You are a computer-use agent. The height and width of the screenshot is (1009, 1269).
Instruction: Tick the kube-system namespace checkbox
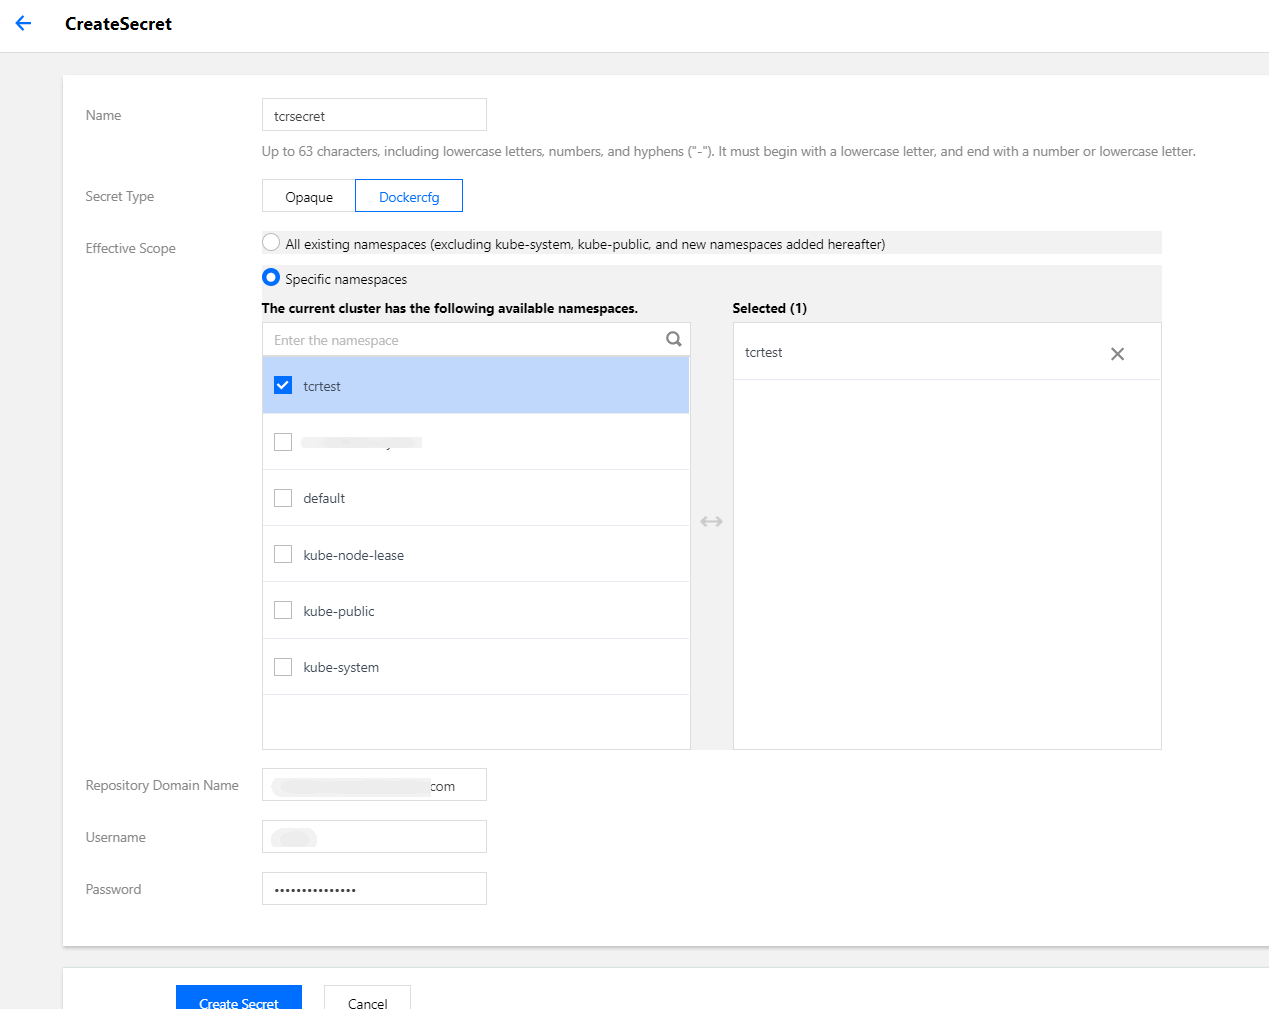(283, 667)
